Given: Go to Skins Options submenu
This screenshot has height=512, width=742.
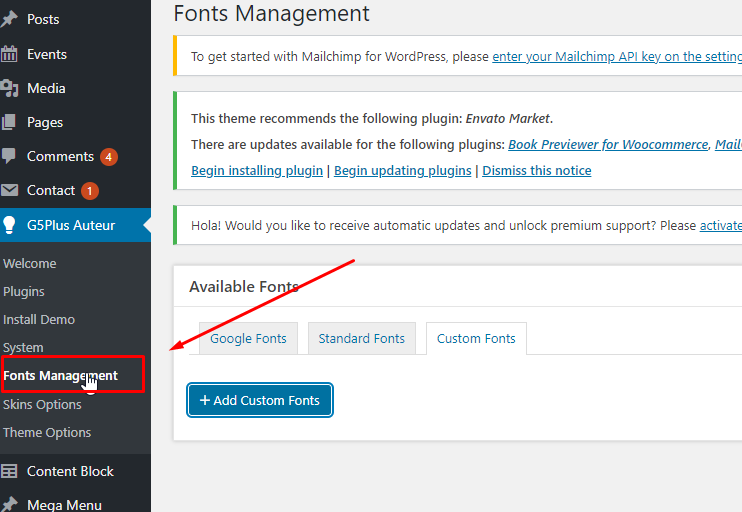Looking at the screenshot, I should pos(42,404).
